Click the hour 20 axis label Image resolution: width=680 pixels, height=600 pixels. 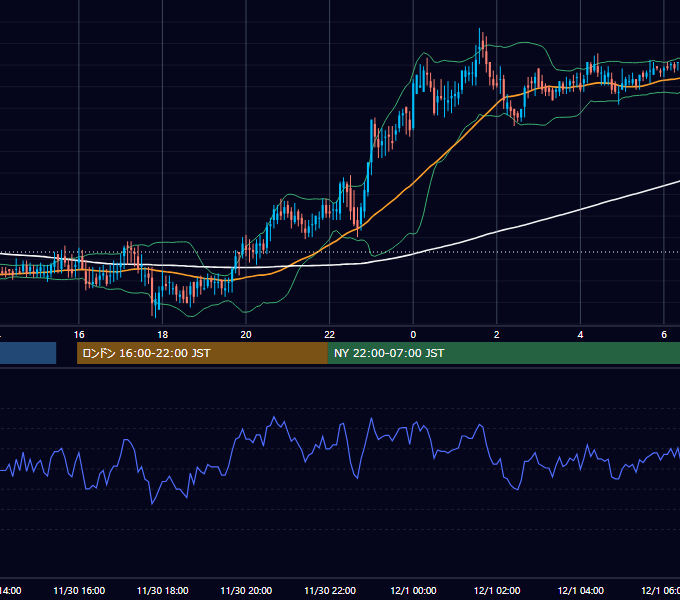[x=246, y=335]
